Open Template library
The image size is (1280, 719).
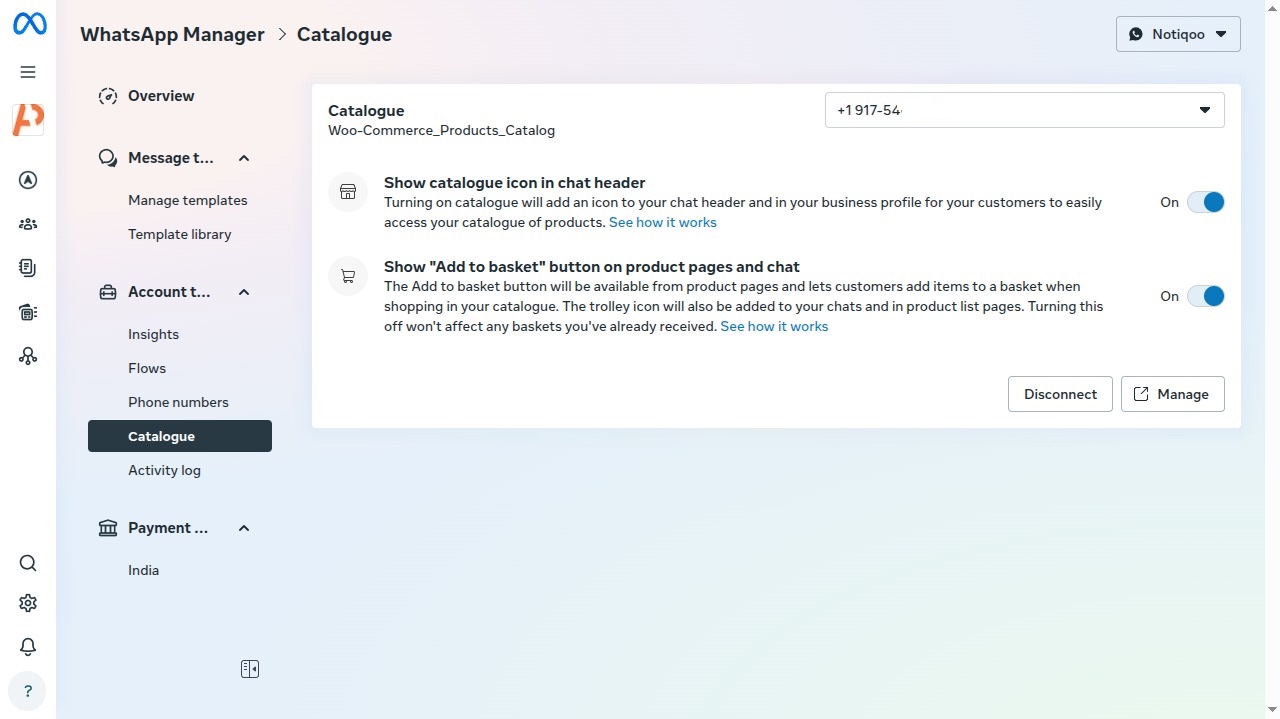[180, 234]
